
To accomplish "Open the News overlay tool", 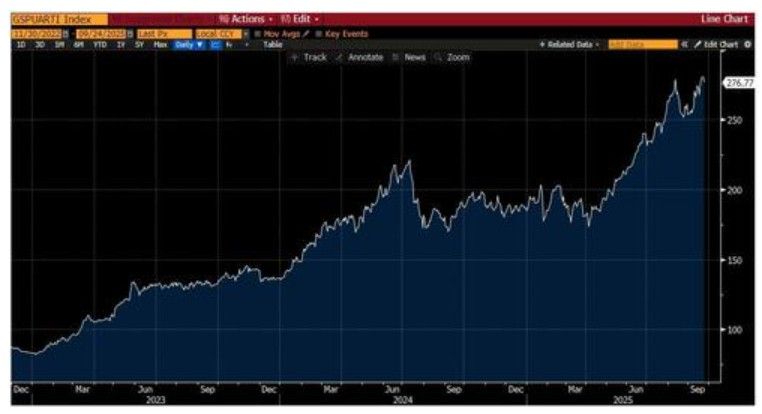I will [x=409, y=57].
